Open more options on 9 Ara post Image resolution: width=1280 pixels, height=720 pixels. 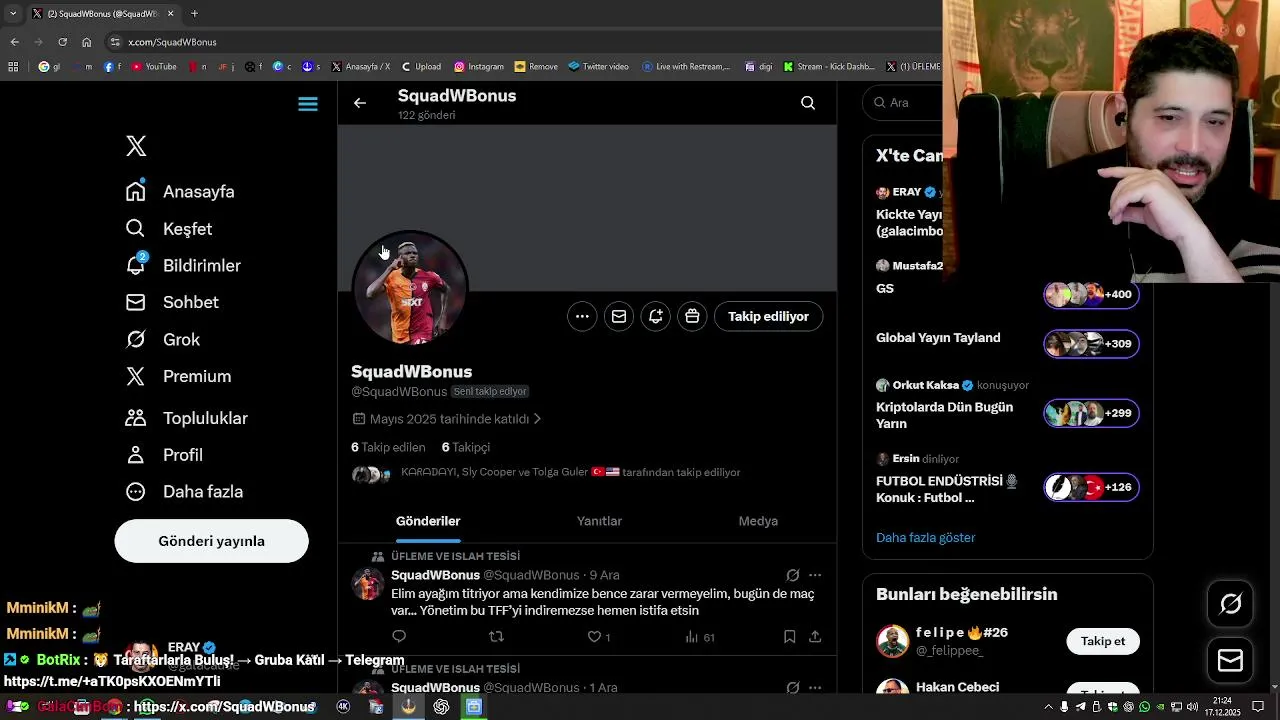click(x=815, y=575)
